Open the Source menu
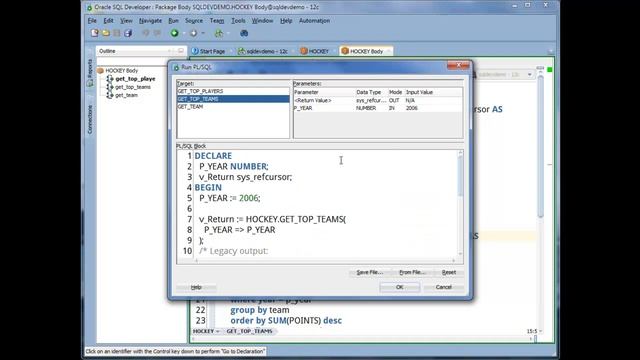The height and width of the screenshot is (360, 640). [x=194, y=20]
